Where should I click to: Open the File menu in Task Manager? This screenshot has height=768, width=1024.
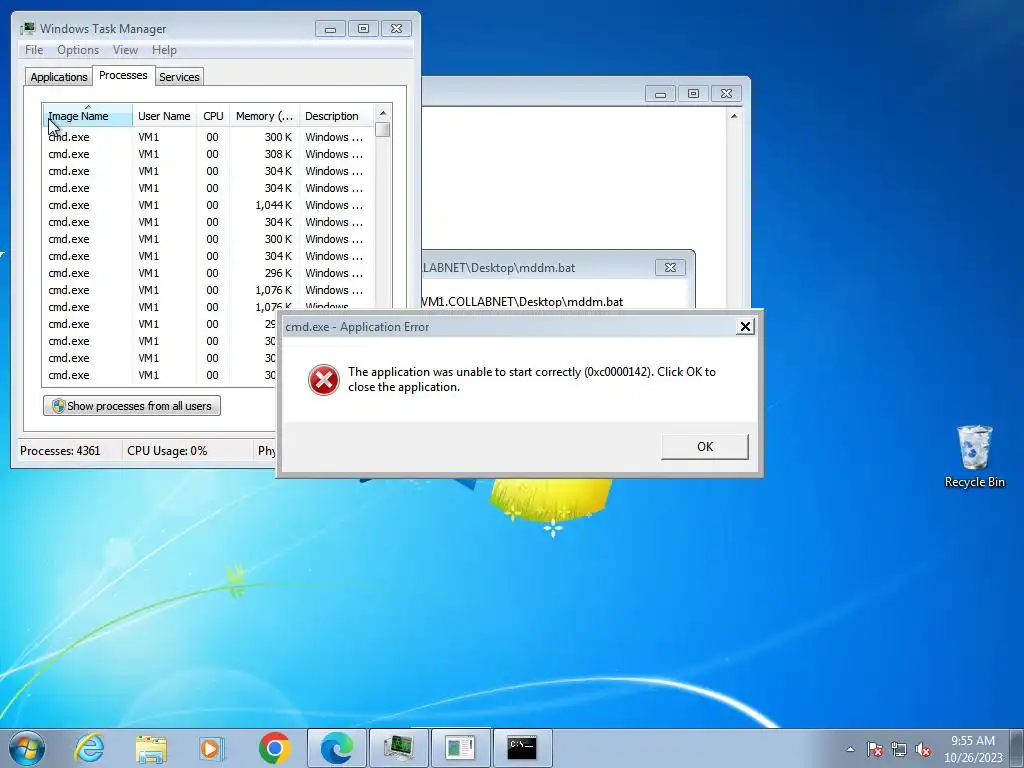[34, 50]
